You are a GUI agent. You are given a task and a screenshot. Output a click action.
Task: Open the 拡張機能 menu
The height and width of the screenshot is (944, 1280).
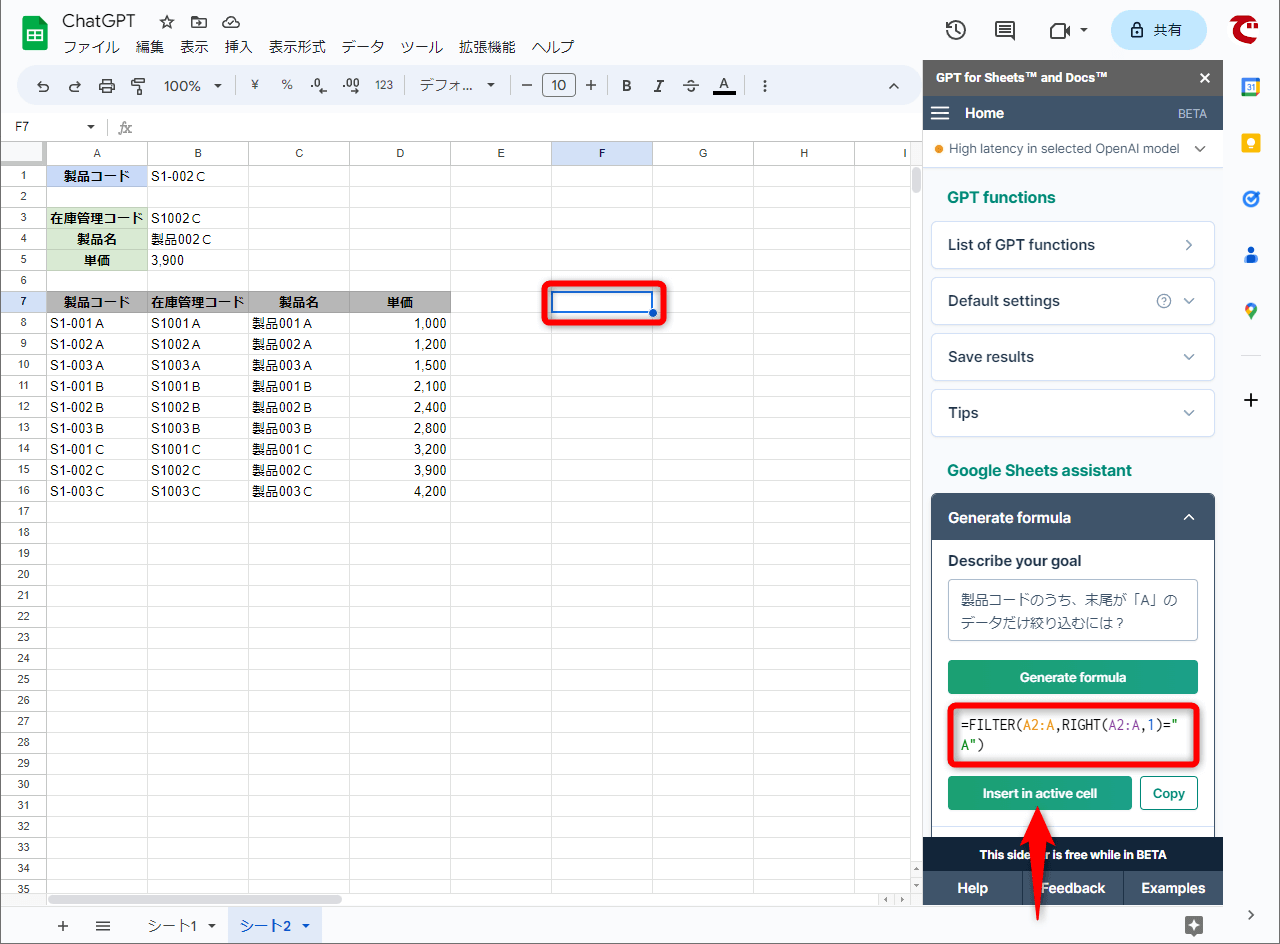click(x=487, y=47)
